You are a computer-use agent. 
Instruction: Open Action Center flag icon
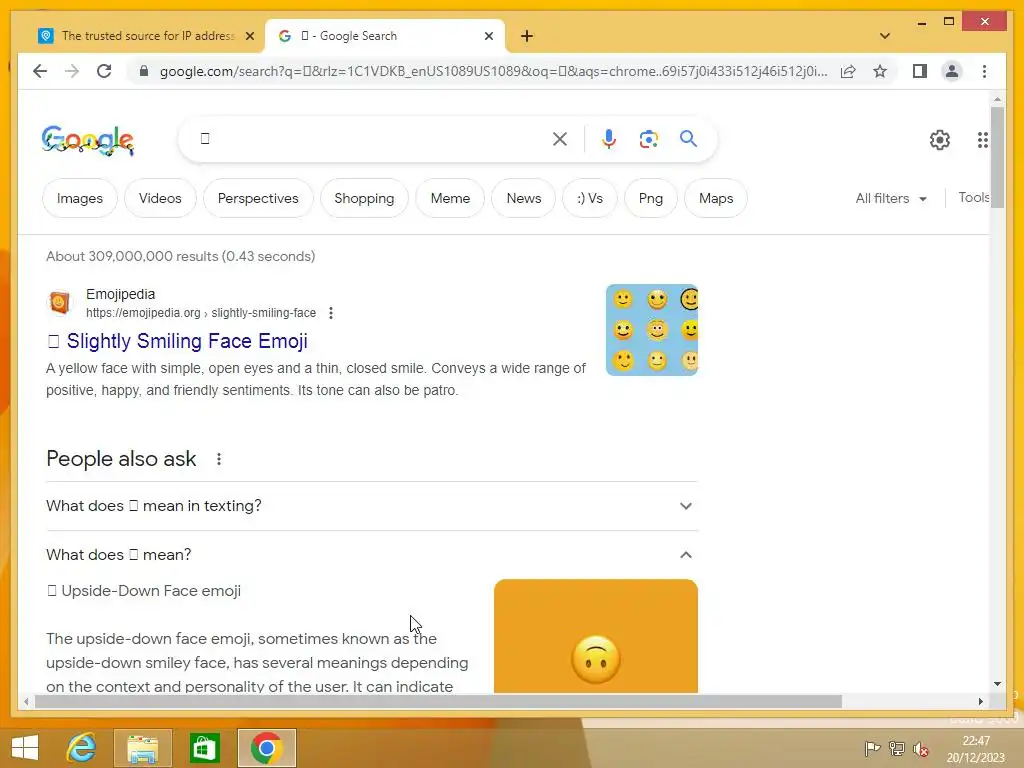872,748
